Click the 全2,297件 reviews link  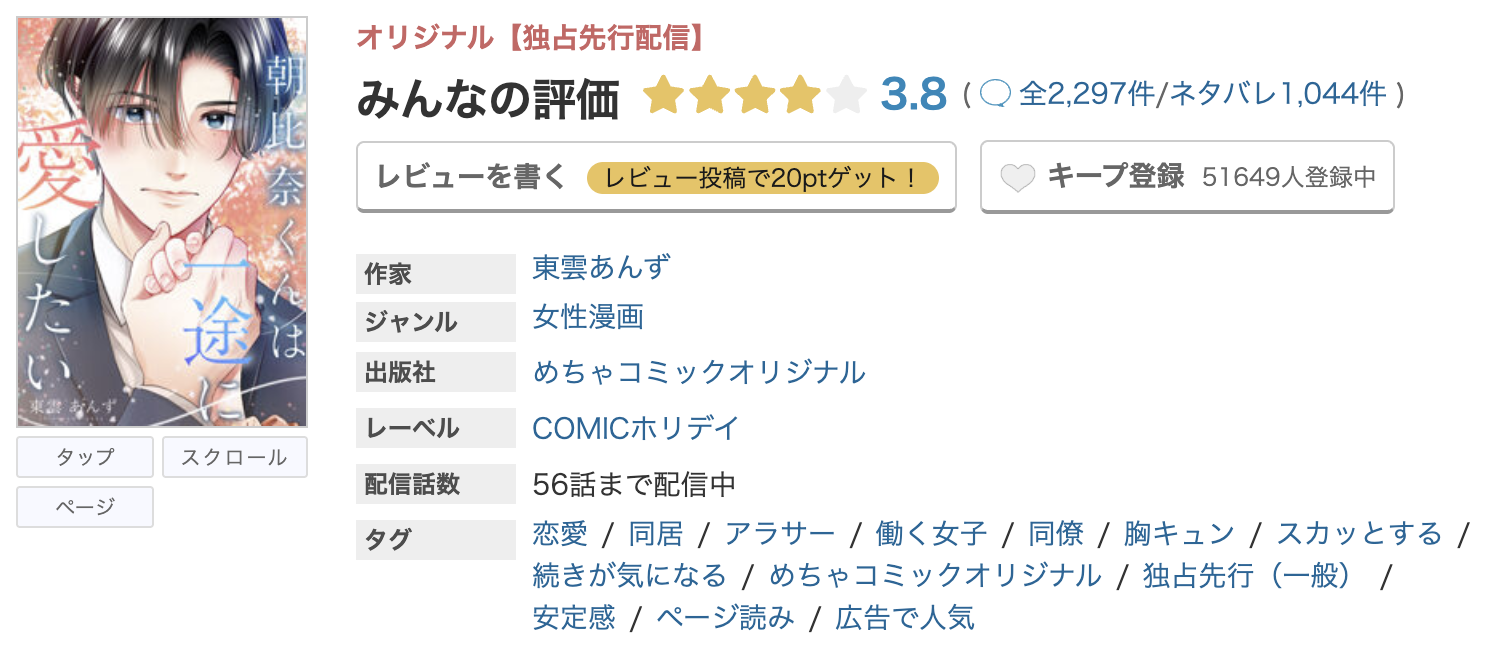(x=1087, y=95)
